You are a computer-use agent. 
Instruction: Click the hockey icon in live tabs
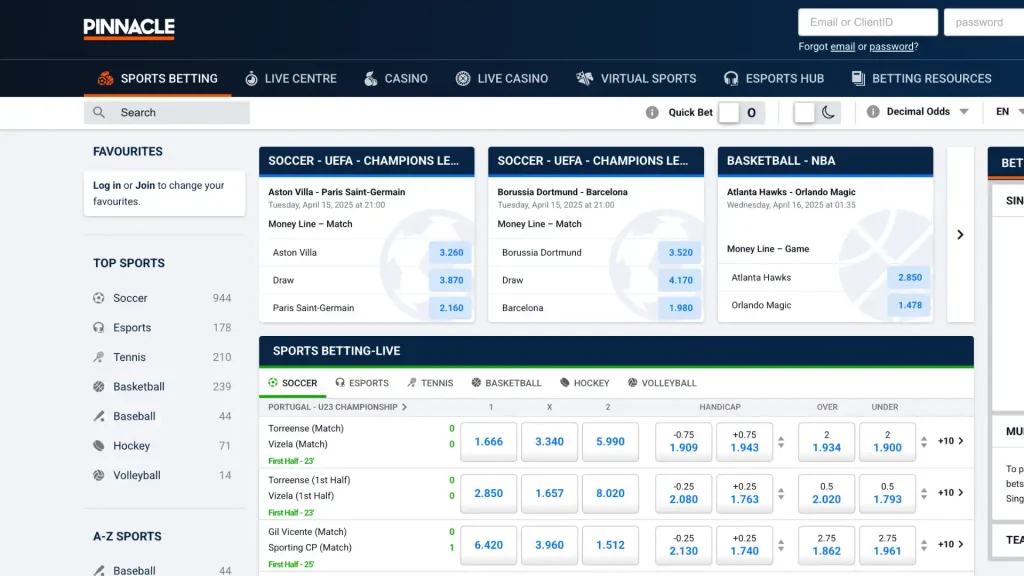point(565,383)
